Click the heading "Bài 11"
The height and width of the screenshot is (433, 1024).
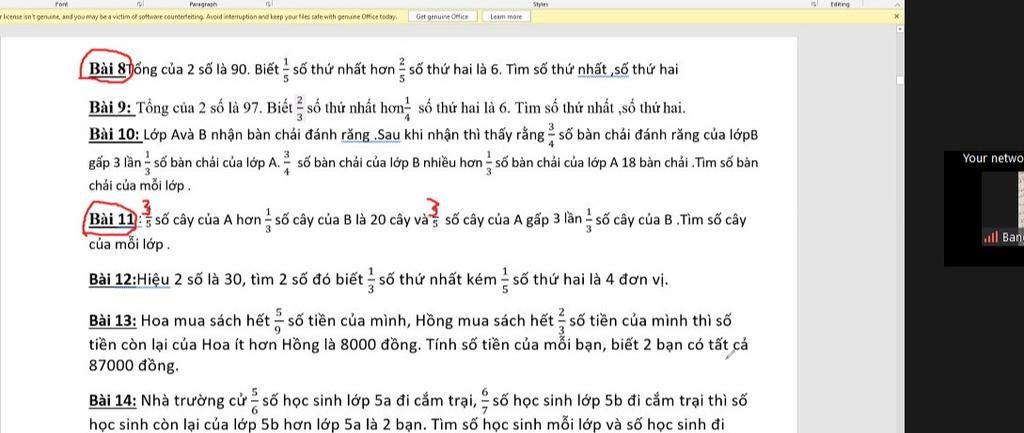coord(112,219)
